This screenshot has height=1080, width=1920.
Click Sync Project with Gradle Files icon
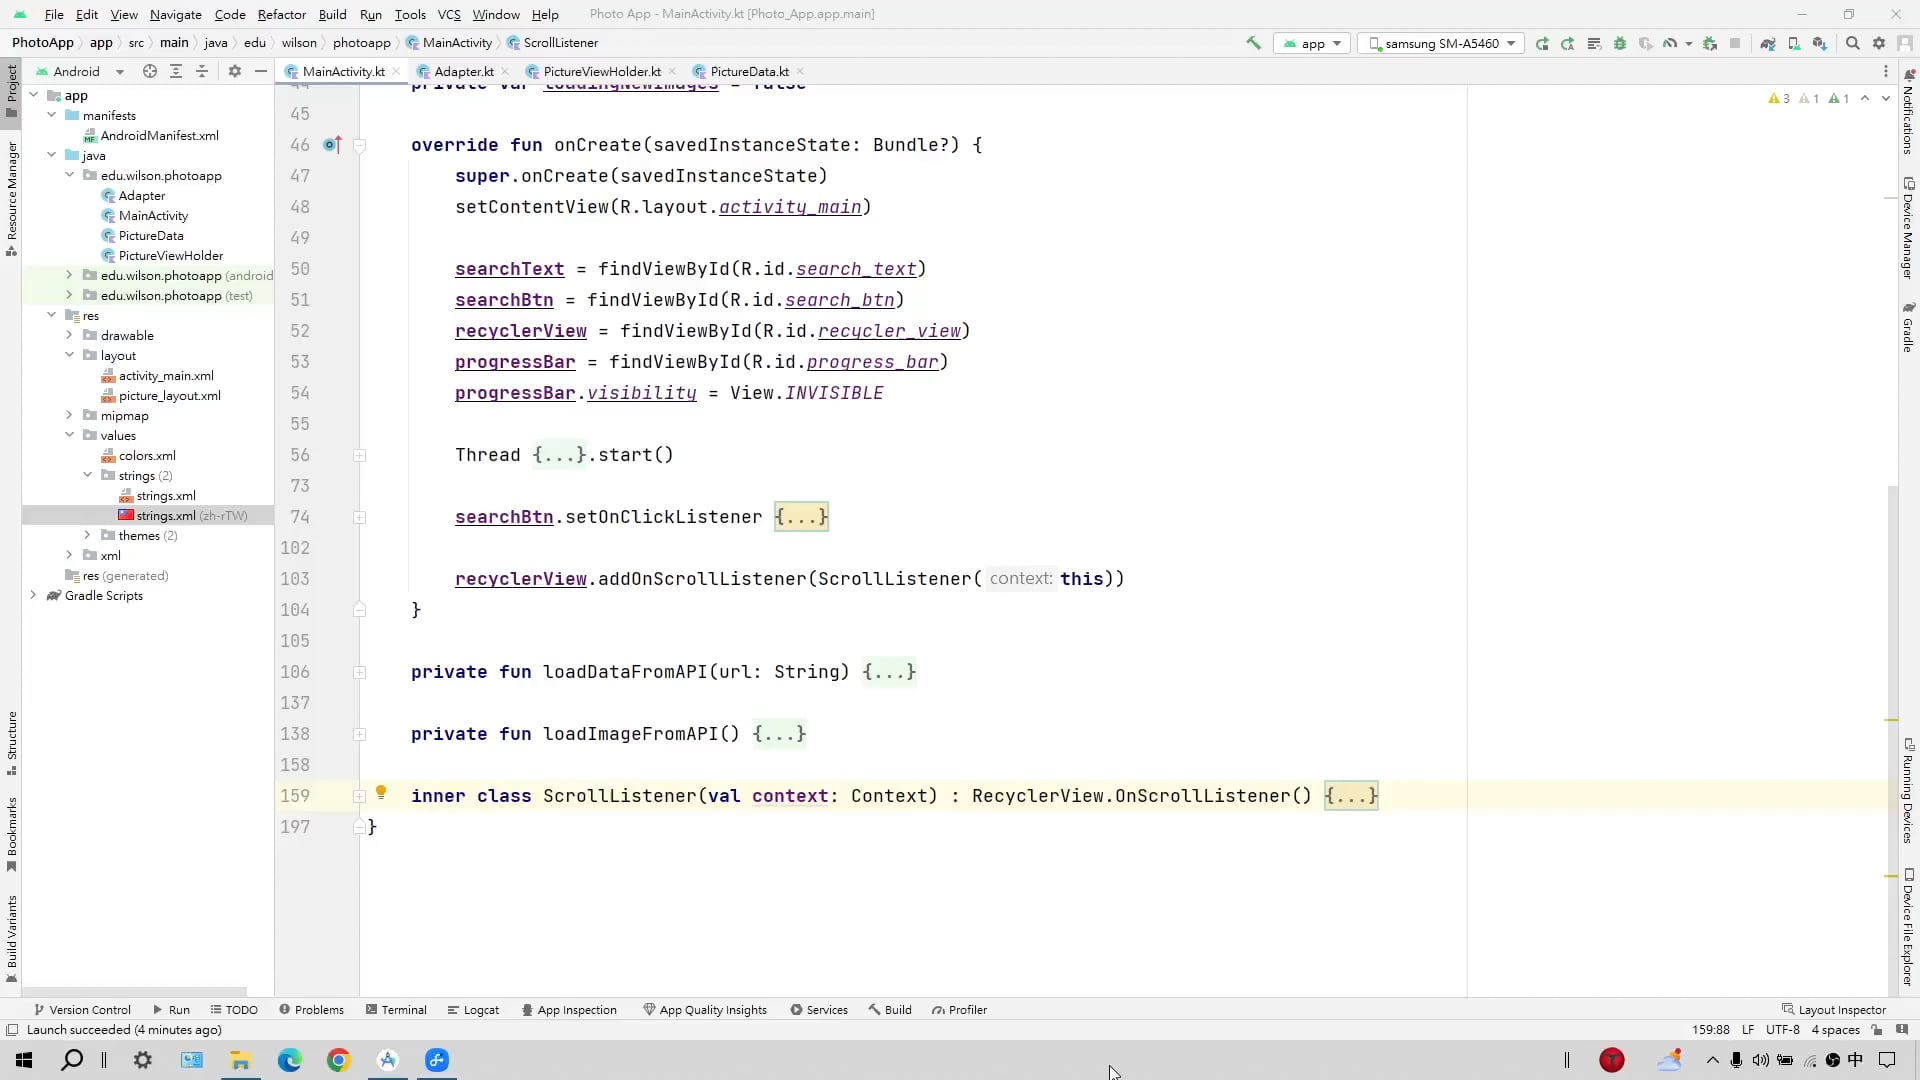pos(1768,43)
